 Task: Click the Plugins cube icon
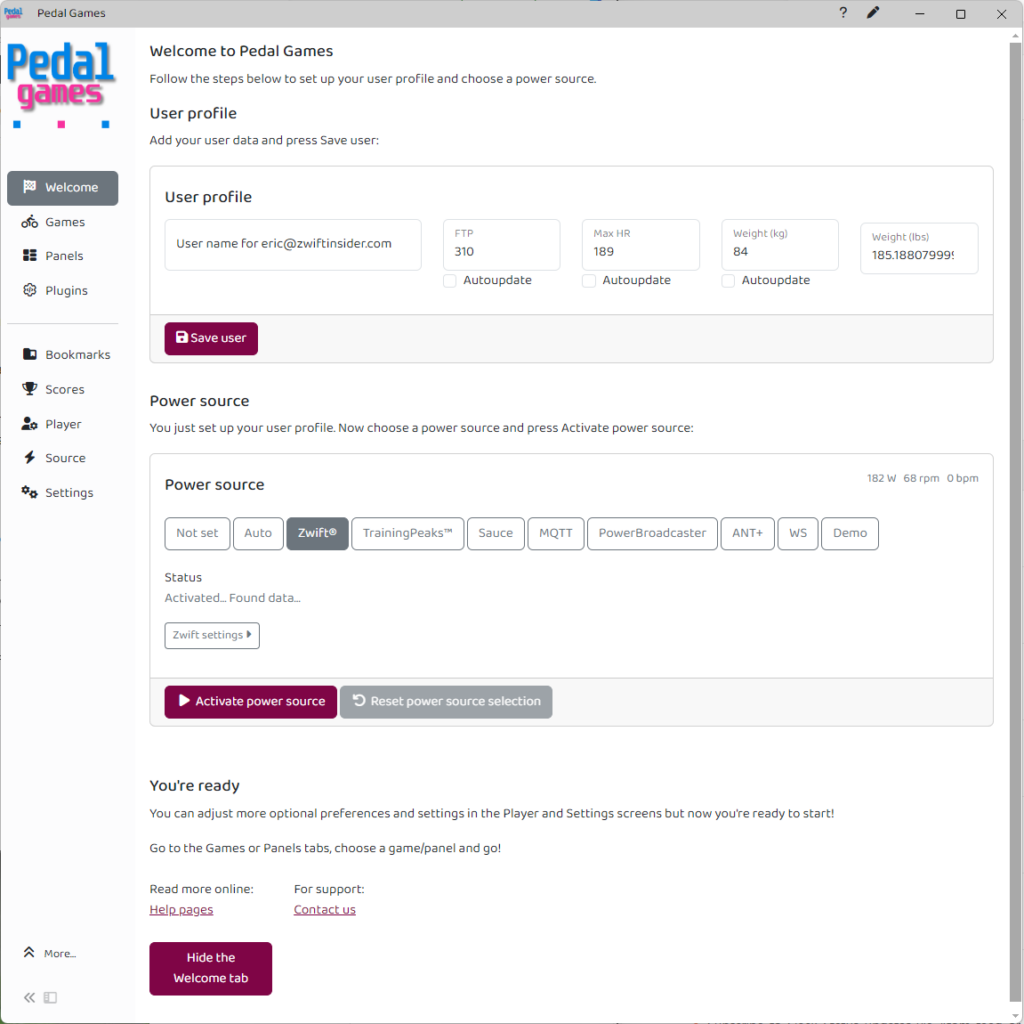tap(30, 291)
